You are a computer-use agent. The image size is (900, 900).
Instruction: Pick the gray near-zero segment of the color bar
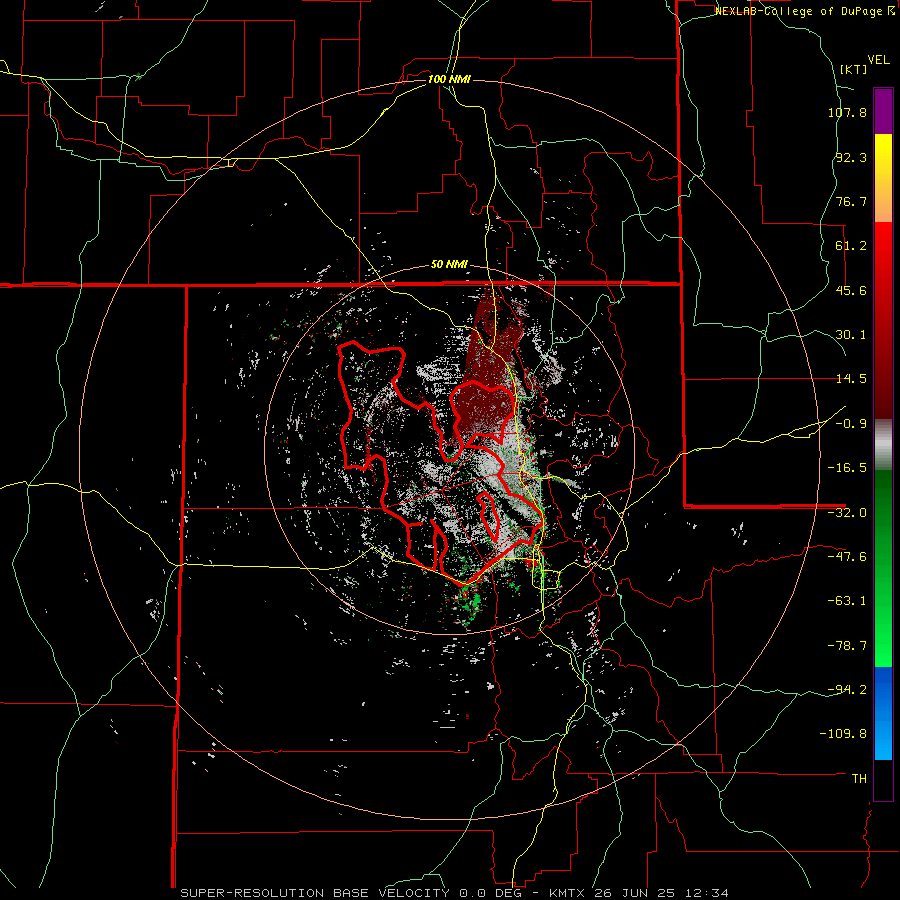click(883, 445)
